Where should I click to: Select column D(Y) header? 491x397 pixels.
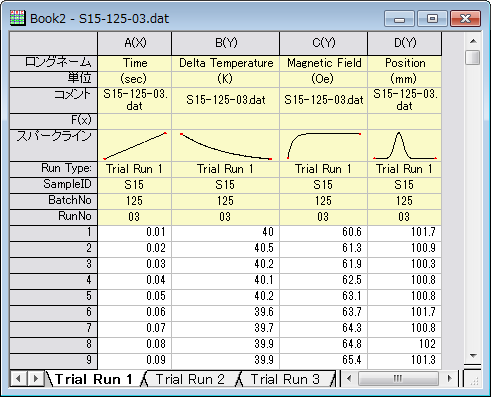pyautogui.click(x=405, y=44)
